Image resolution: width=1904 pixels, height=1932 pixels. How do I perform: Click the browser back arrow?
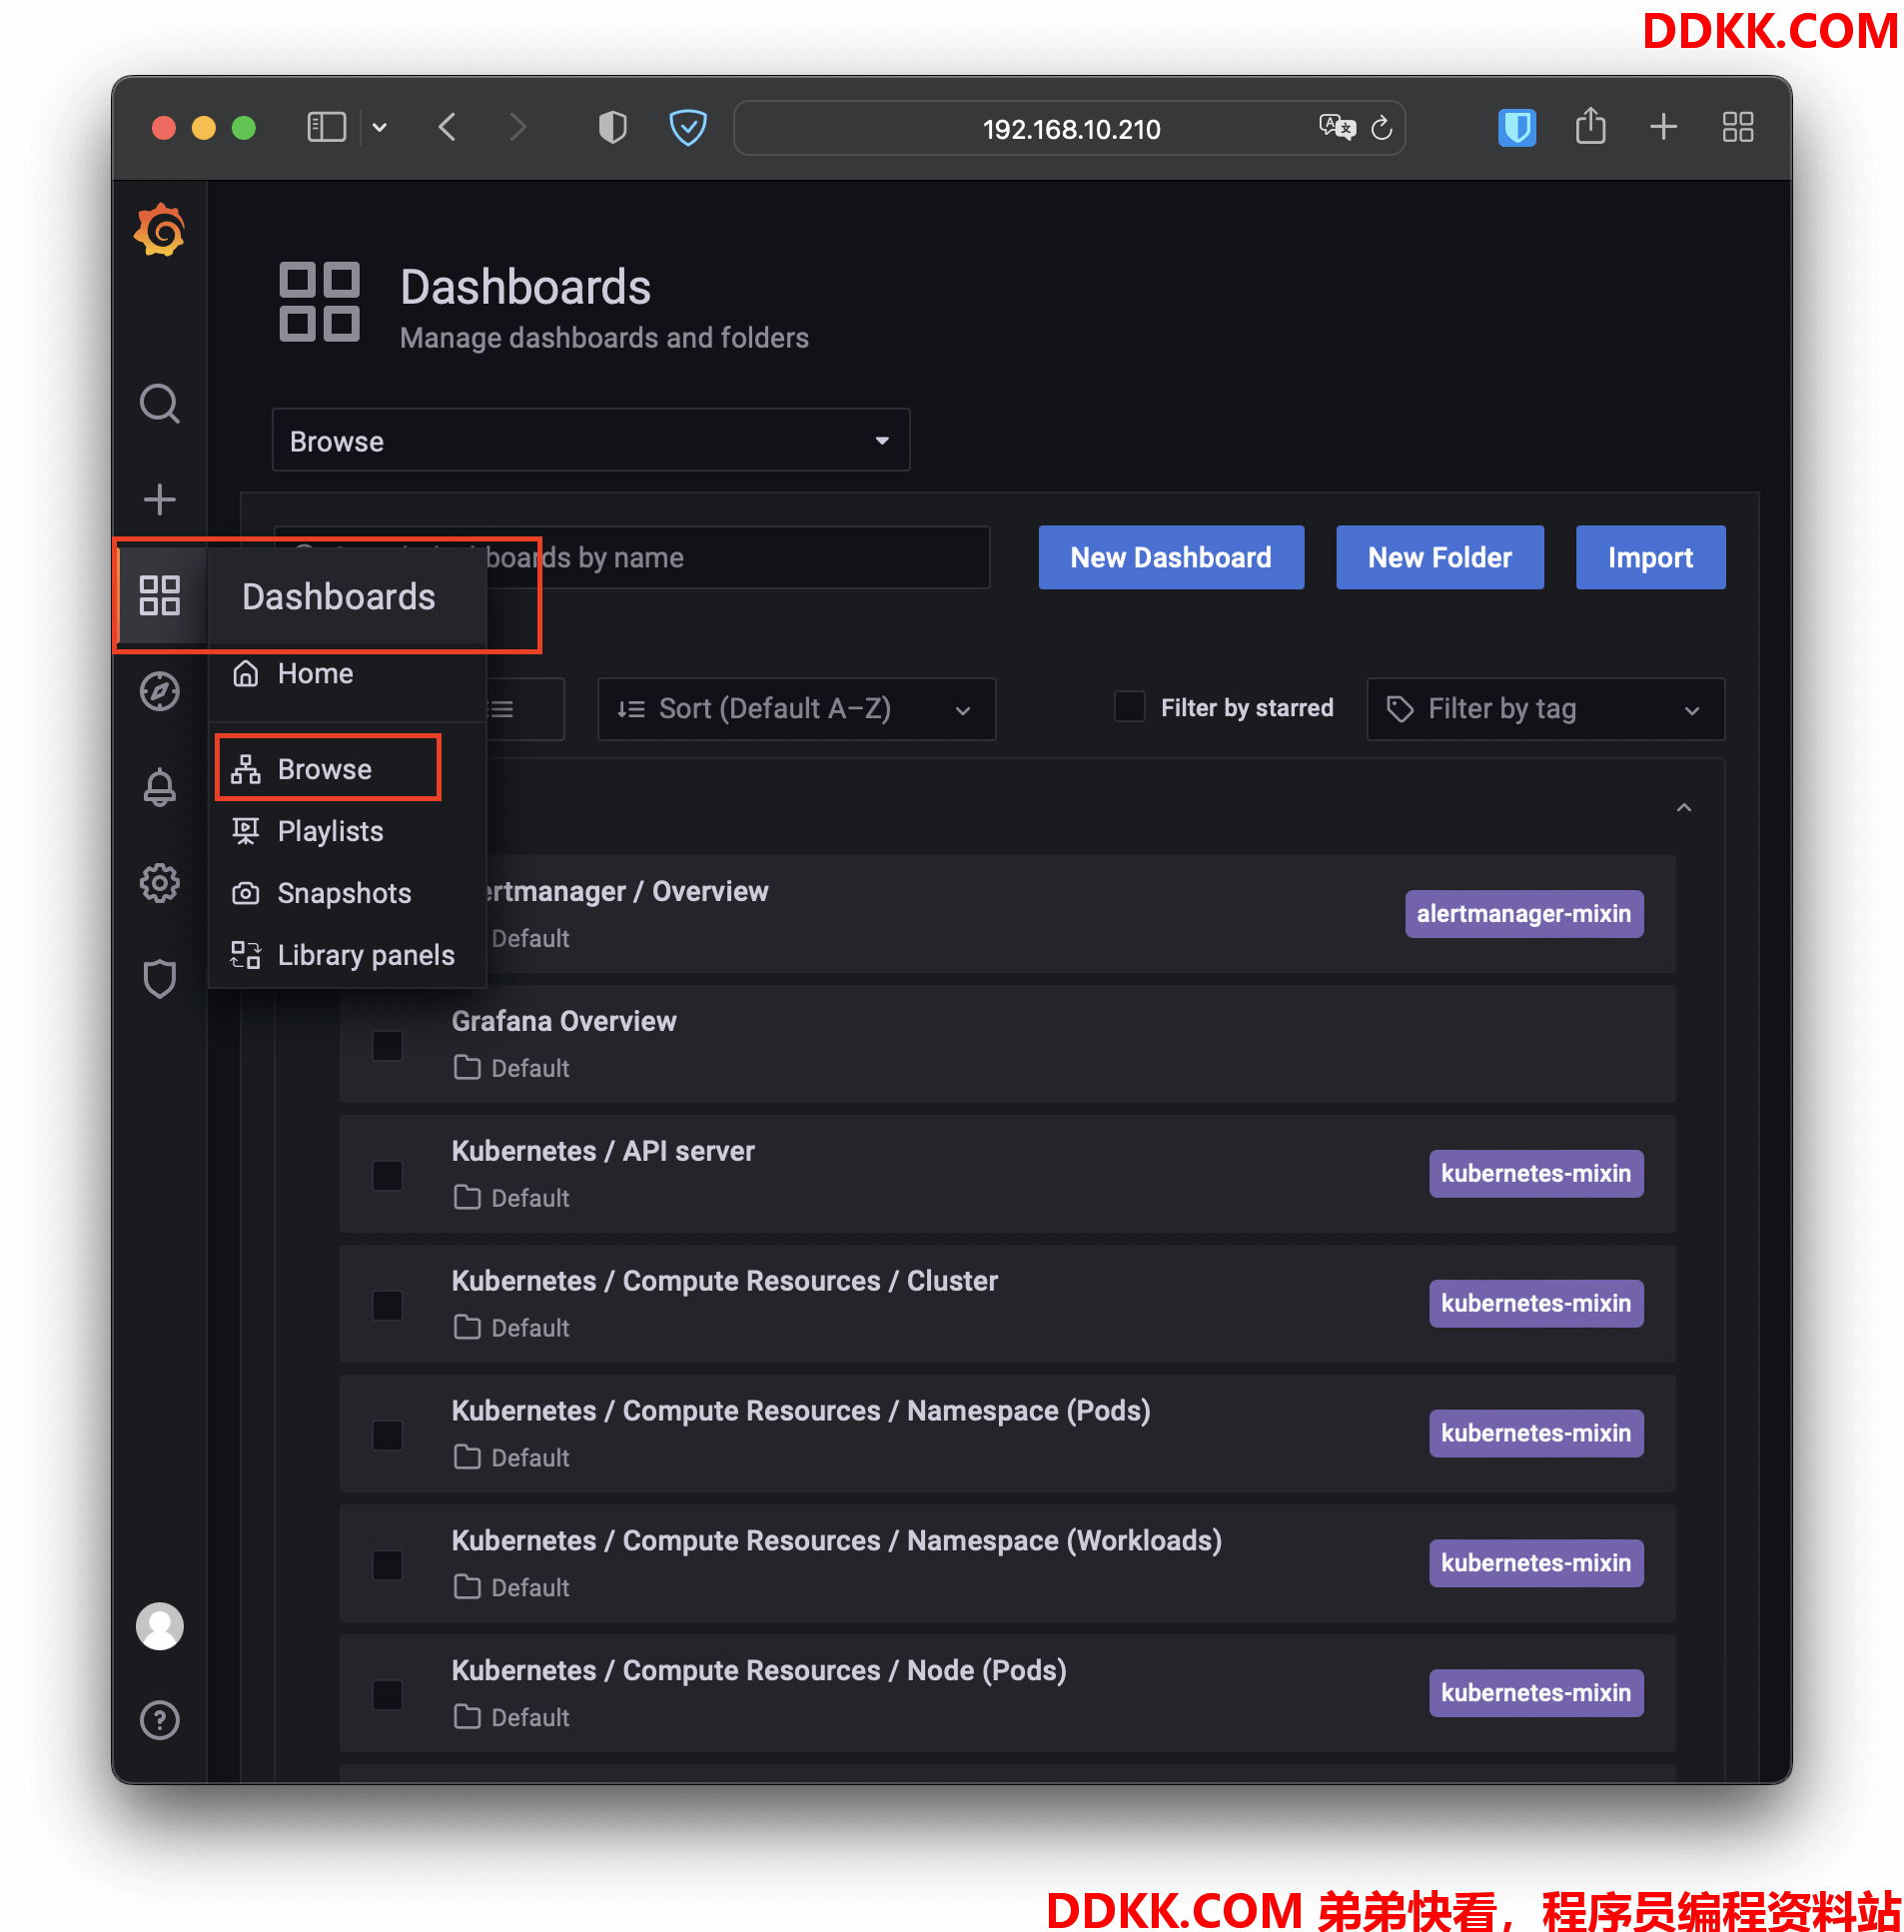click(x=447, y=127)
